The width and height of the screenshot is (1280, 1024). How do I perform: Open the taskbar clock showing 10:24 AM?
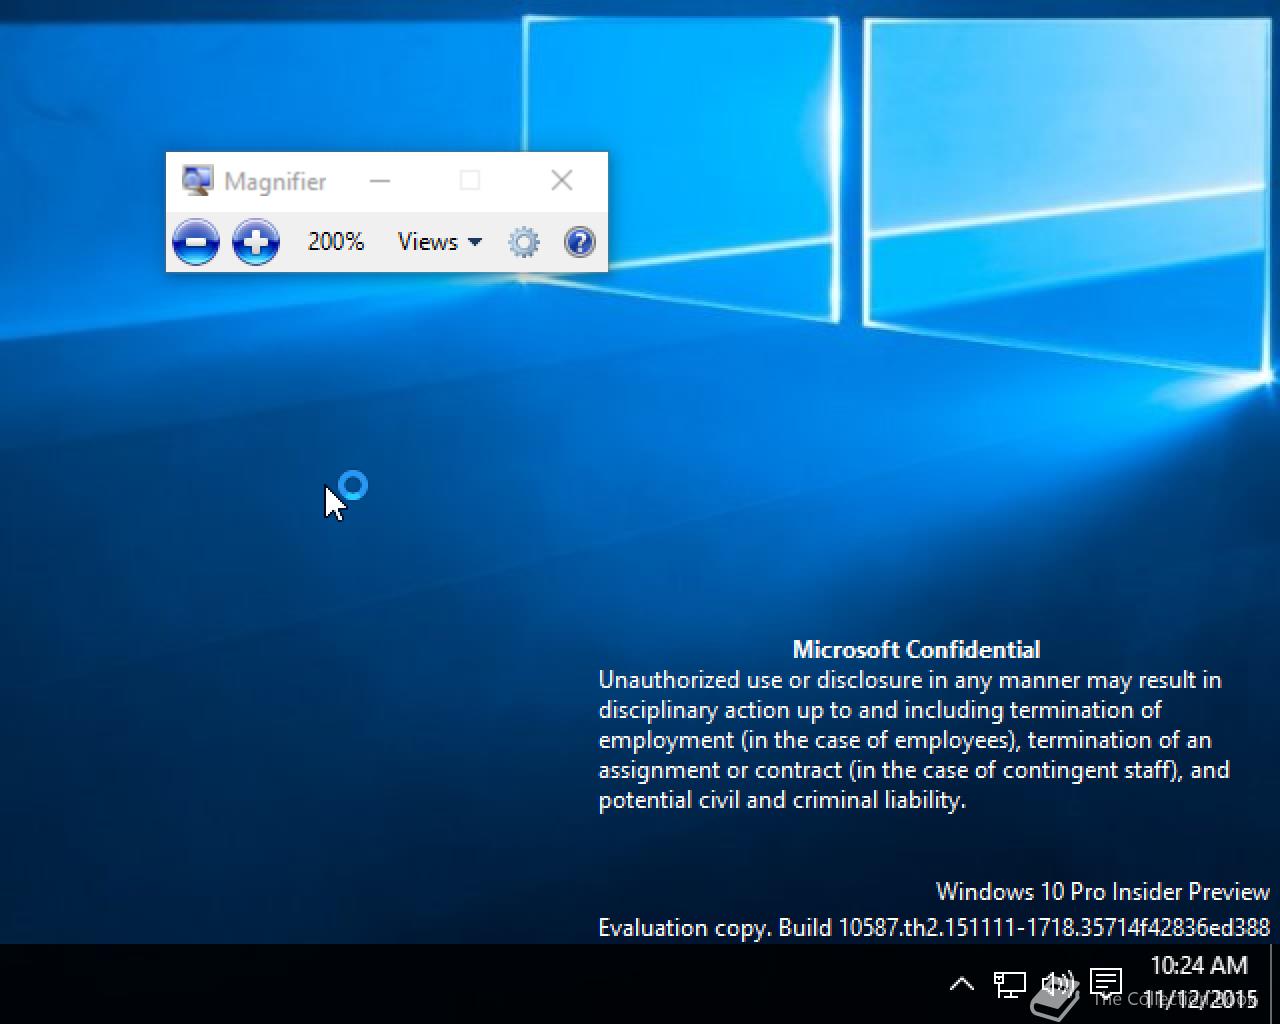pos(1200,982)
